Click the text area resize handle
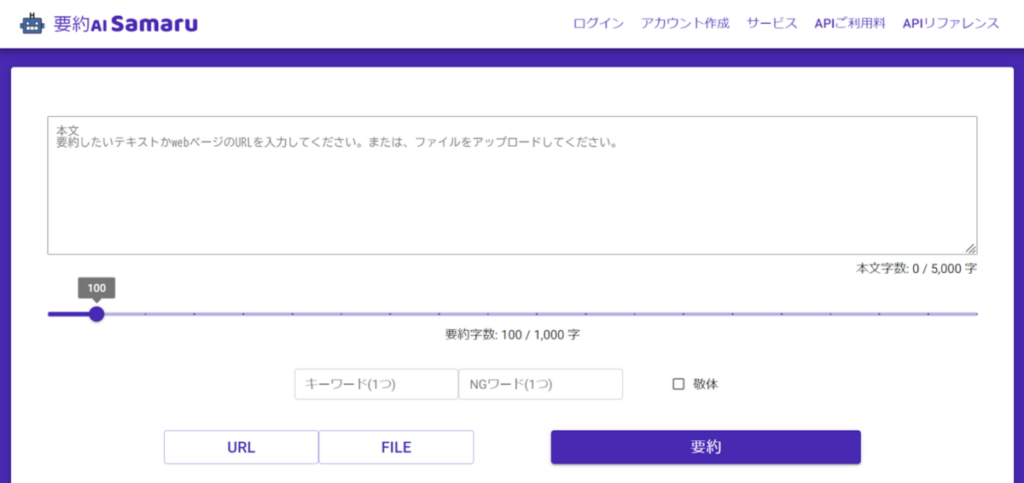Image resolution: width=1024 pixels, height=483 pixels. click(x=970, y=248)
